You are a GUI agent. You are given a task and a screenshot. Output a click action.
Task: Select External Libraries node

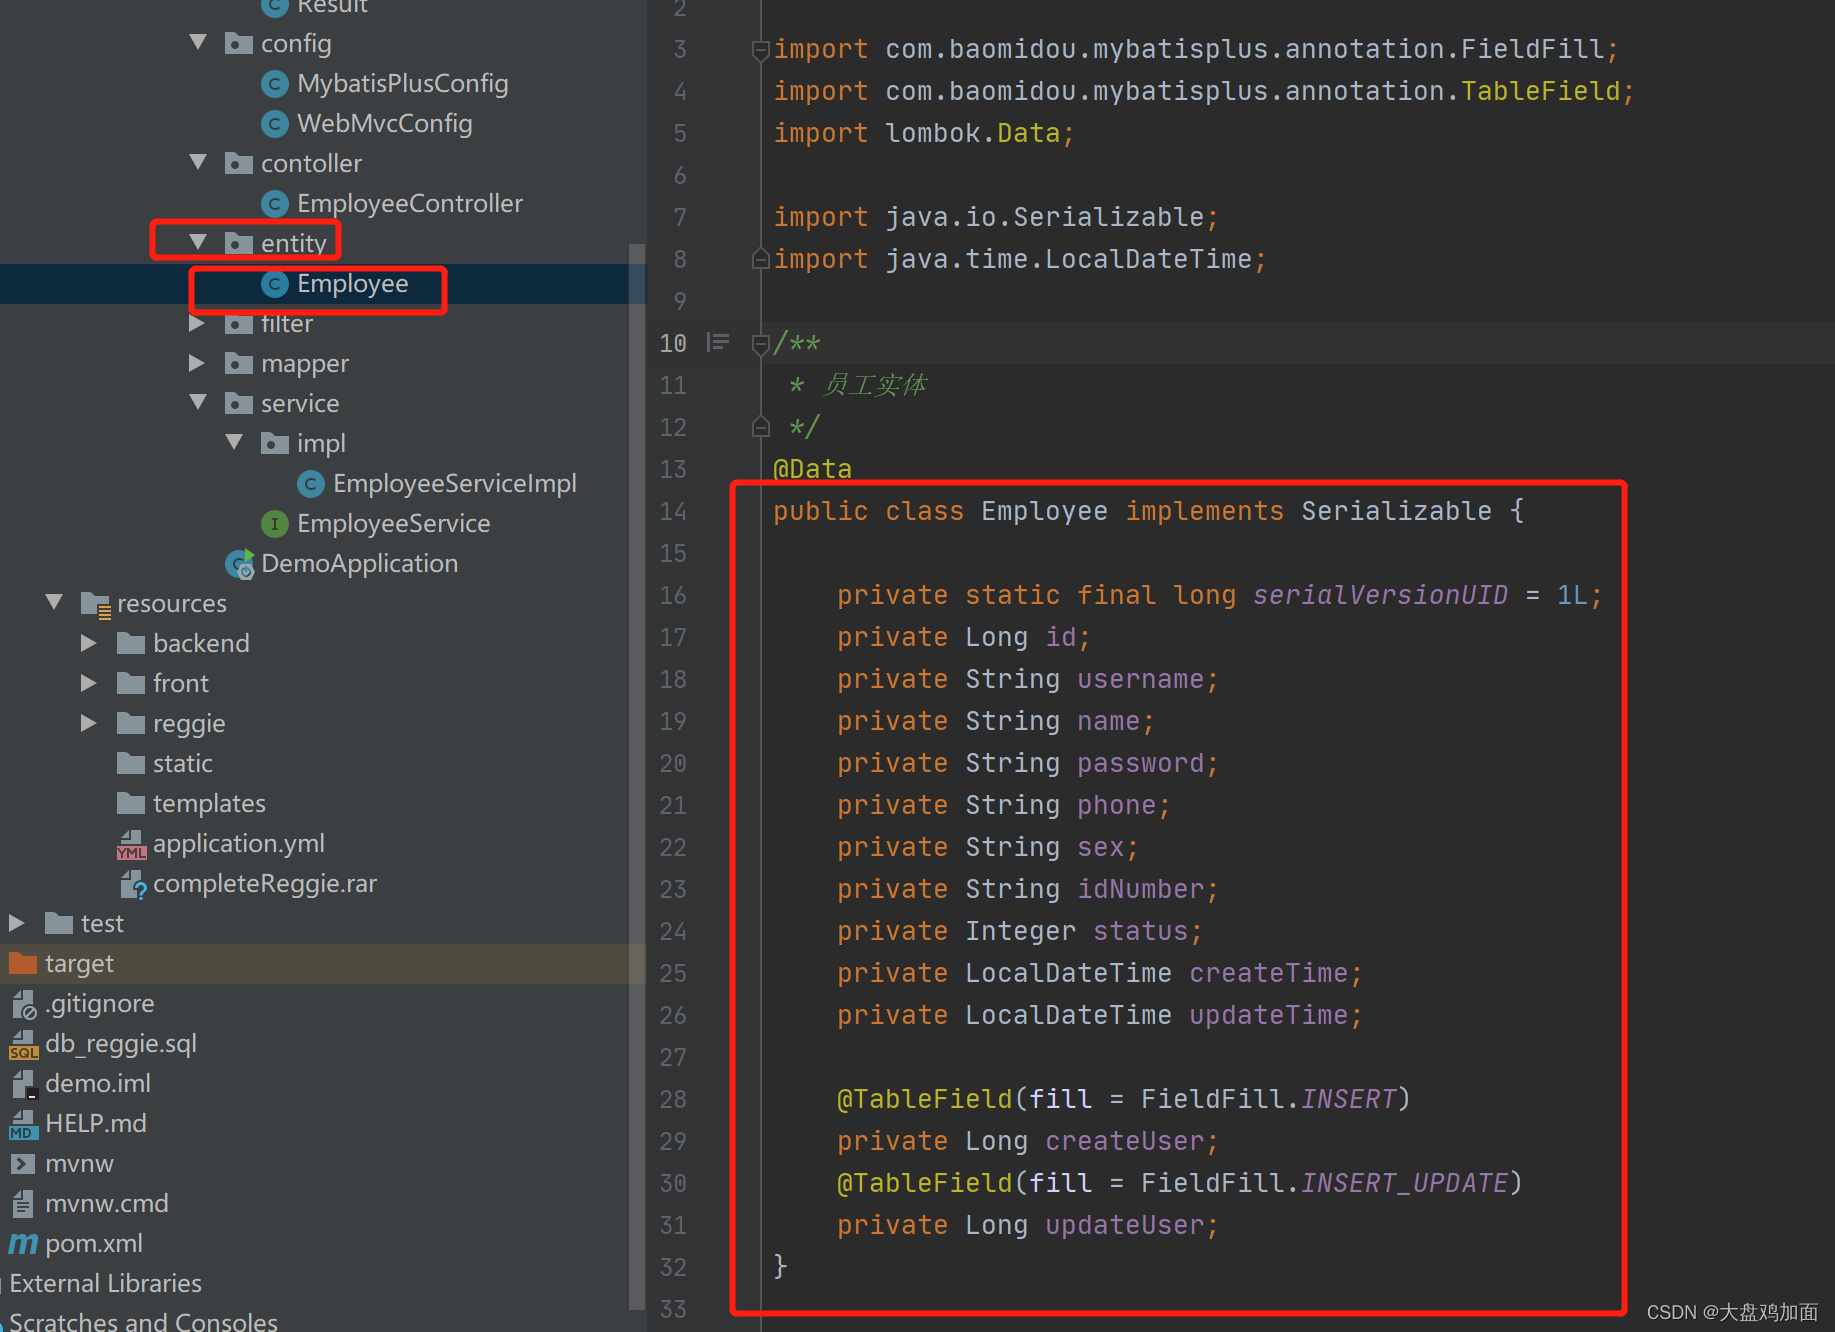[x=106, y=1284]
